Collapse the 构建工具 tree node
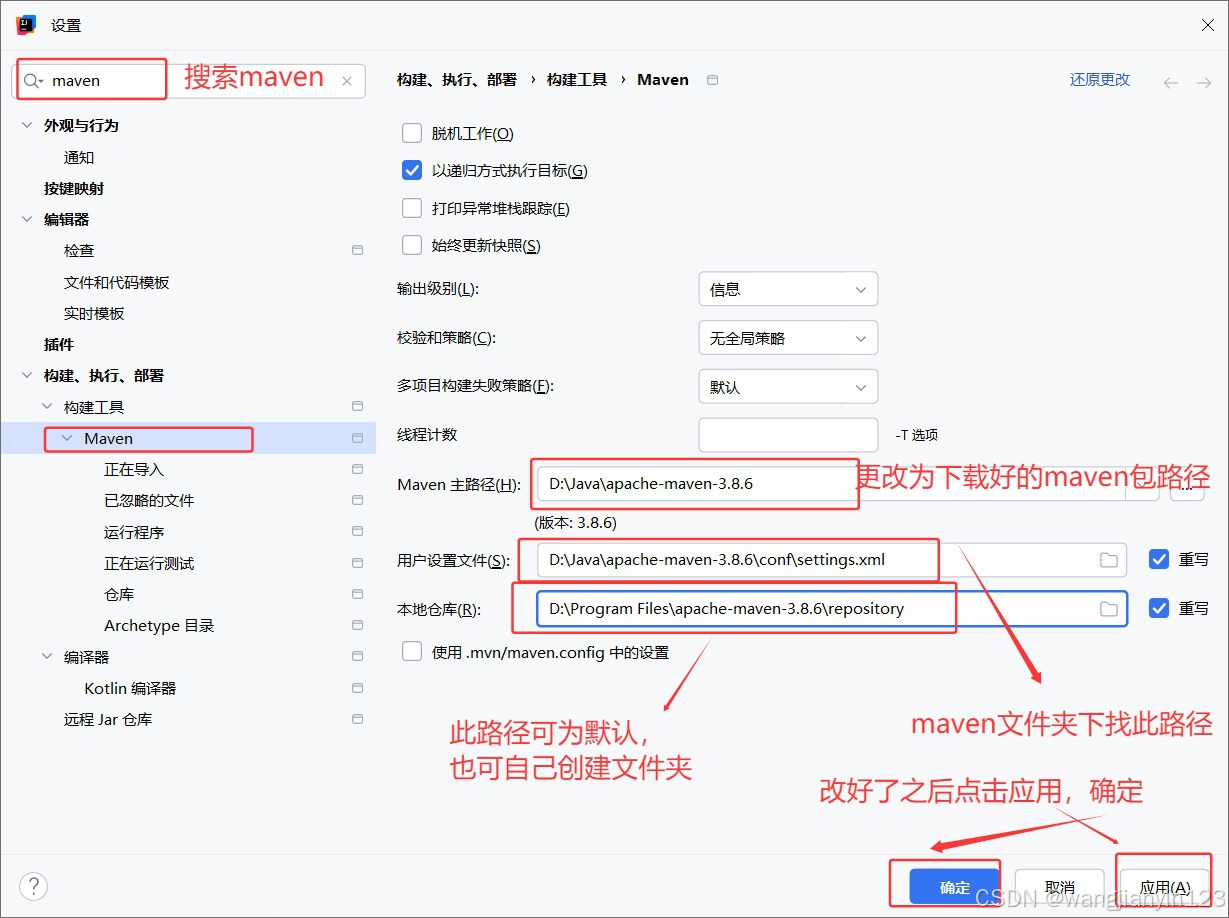Viewport: 1229px width, 918px height. (x=47, y=407)
